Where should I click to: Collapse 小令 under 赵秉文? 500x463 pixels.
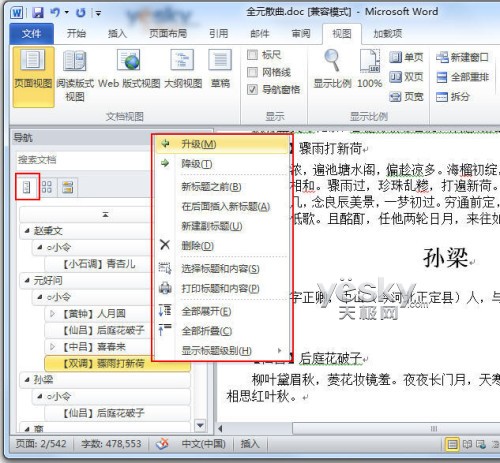[40, 247]
